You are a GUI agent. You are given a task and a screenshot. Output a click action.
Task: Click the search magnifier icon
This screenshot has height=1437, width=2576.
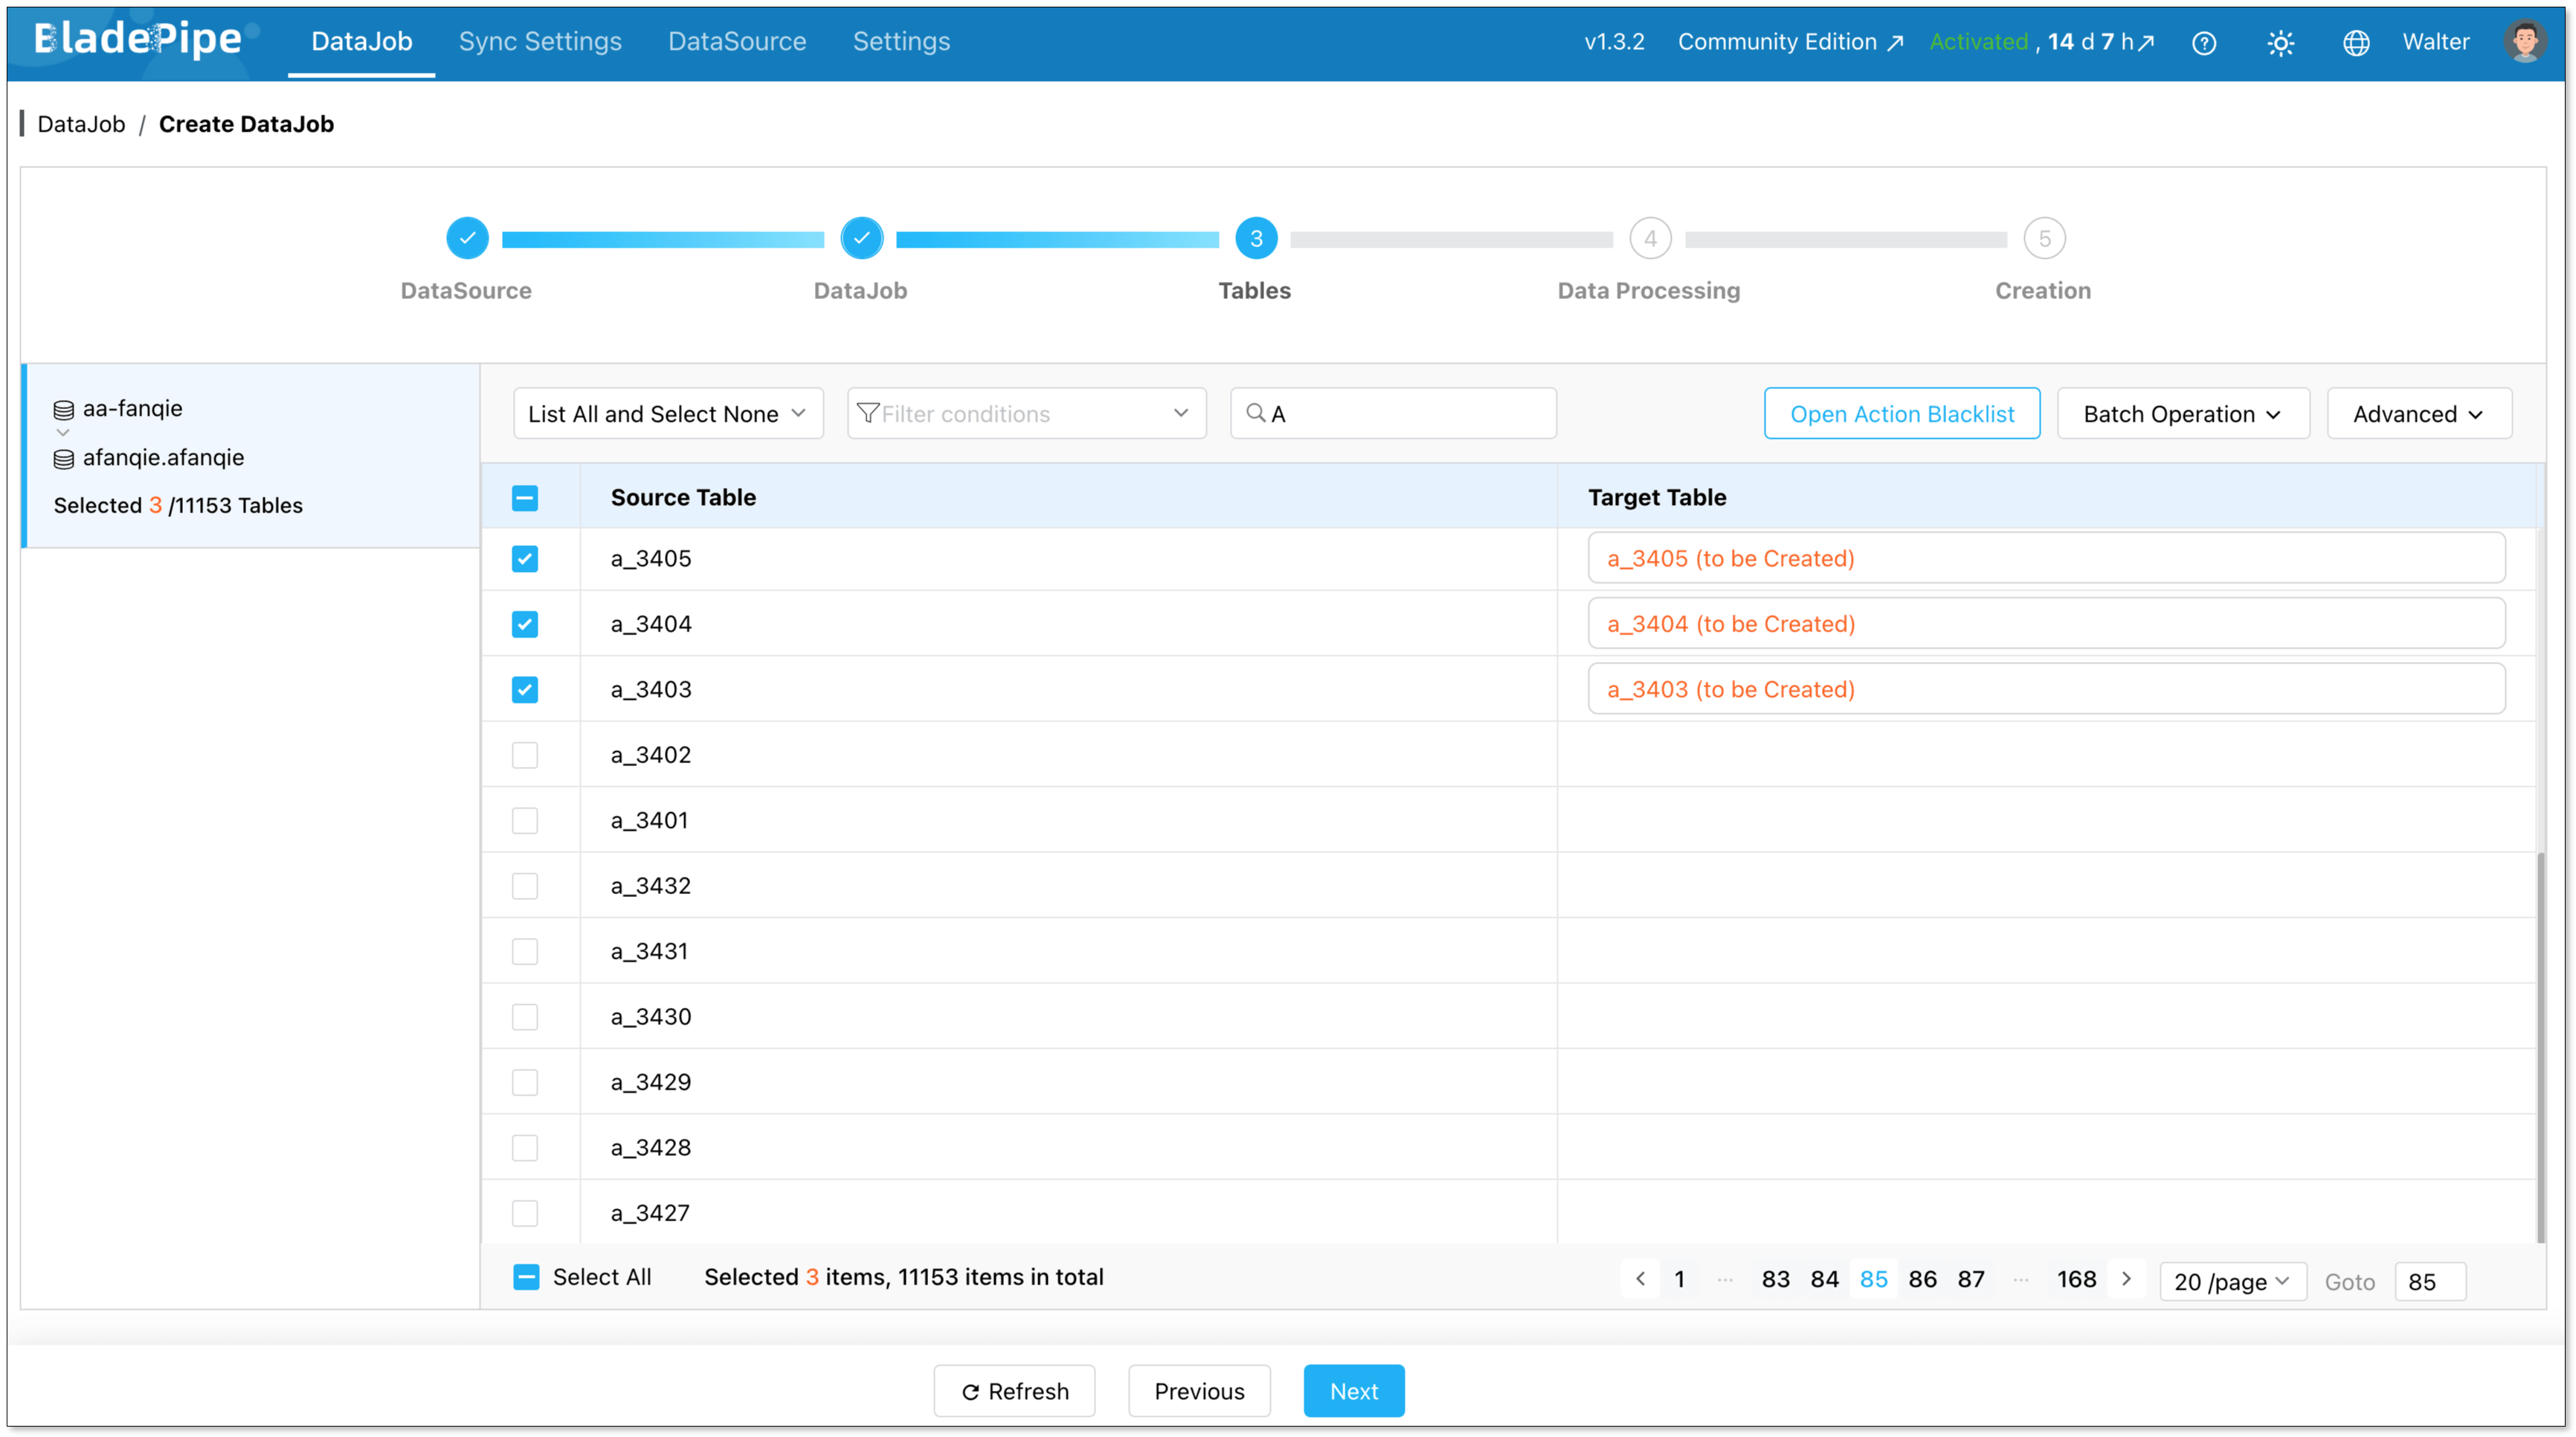click(x=1255, y=413)
